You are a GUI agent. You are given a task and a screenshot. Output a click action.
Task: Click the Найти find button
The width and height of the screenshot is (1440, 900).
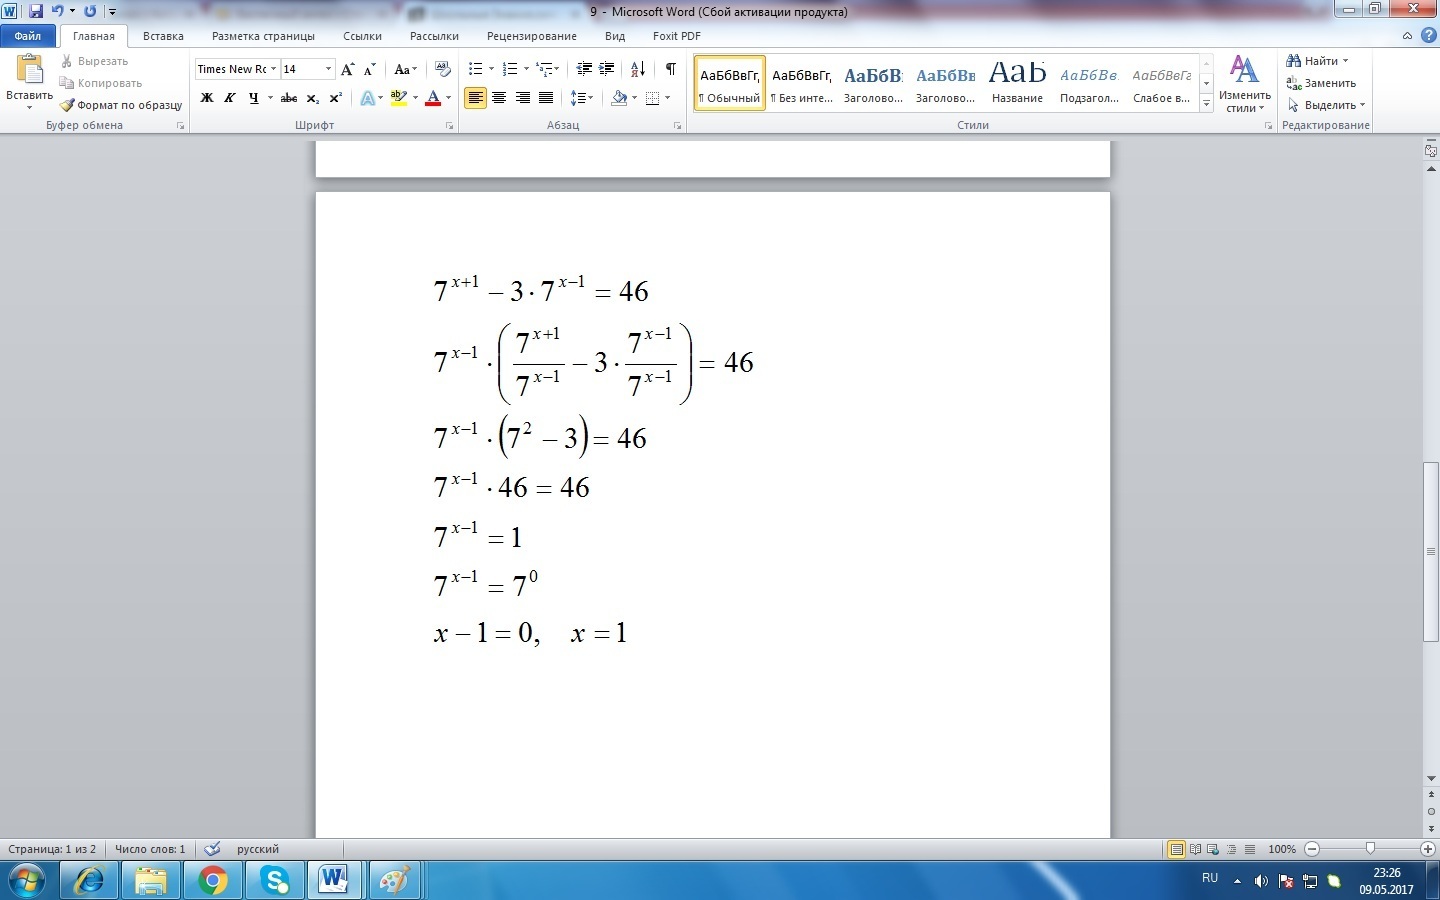(x=1317, y=61)
